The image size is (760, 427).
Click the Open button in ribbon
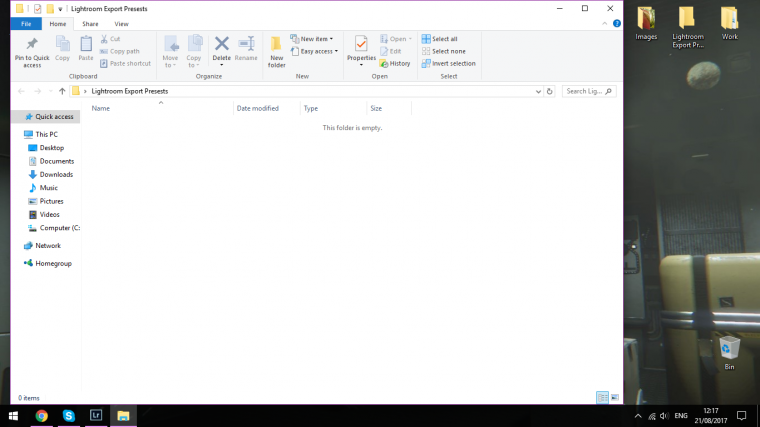coord(396,39)
